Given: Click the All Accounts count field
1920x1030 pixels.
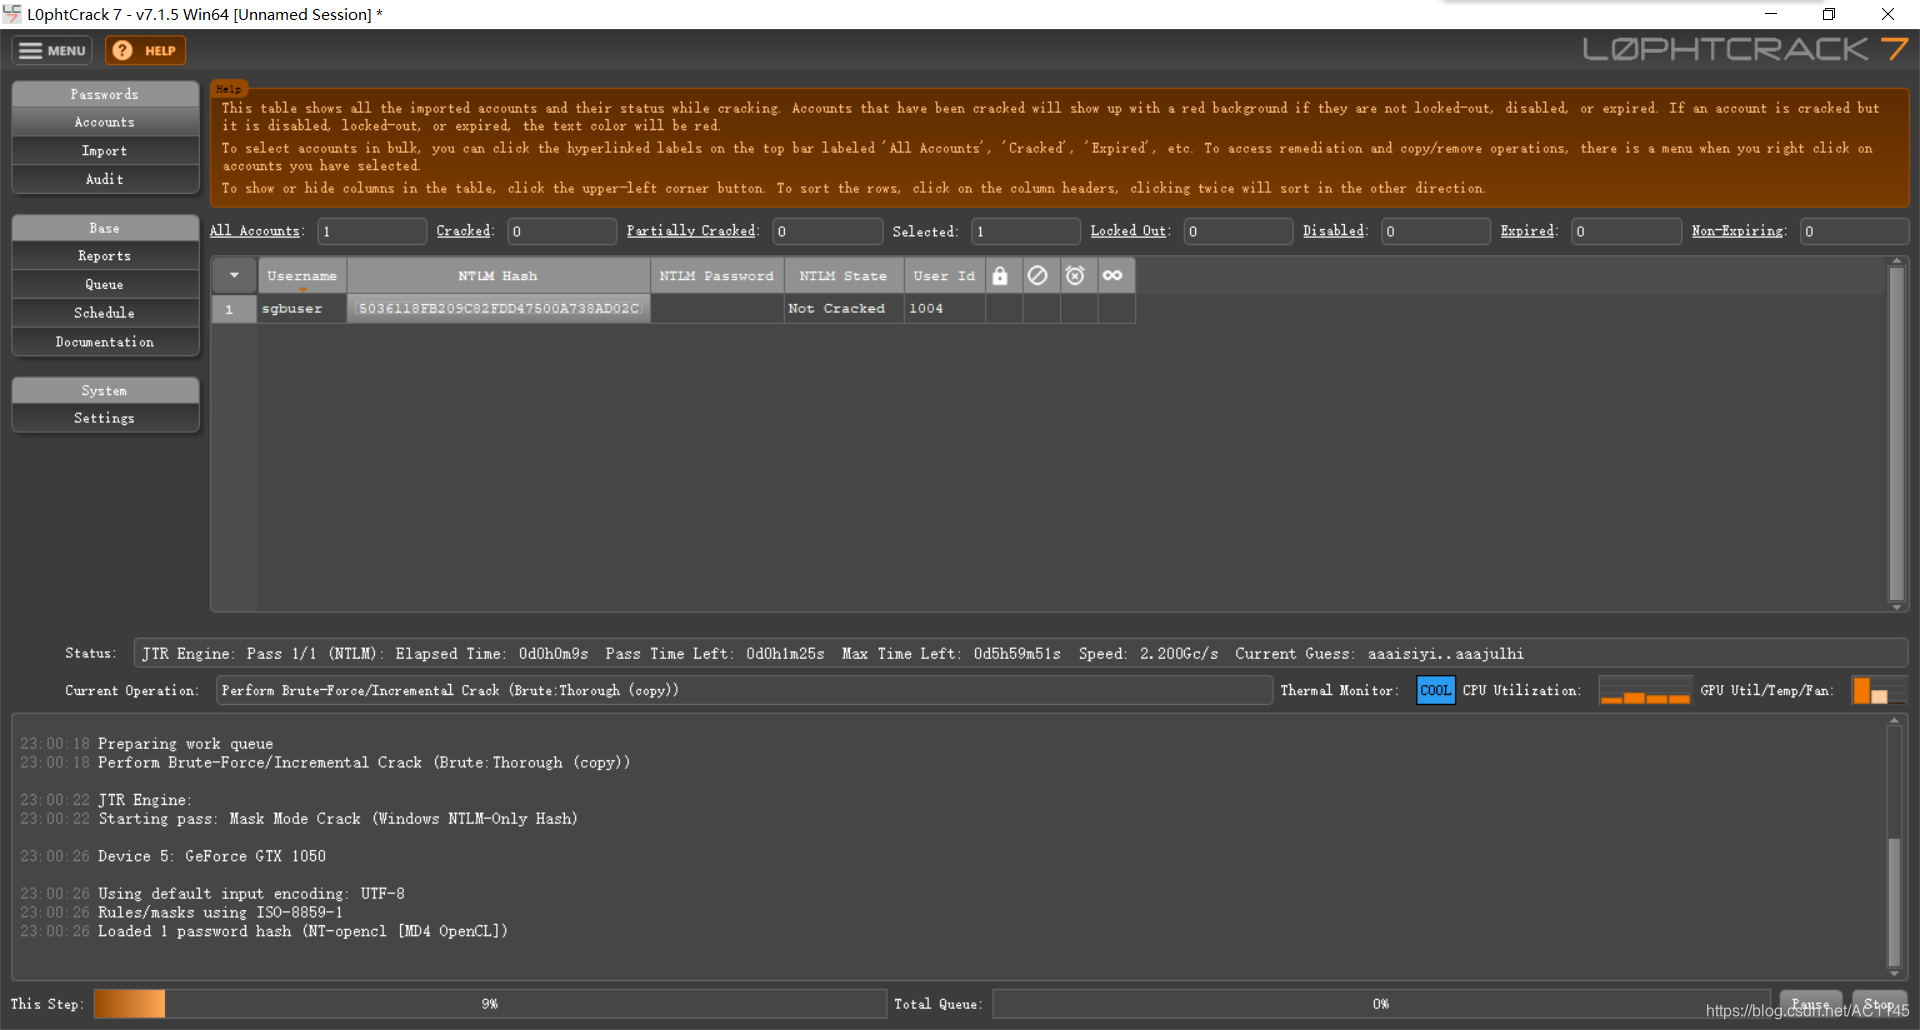Looking at the screenshot, I should click(x=372, y=231).
